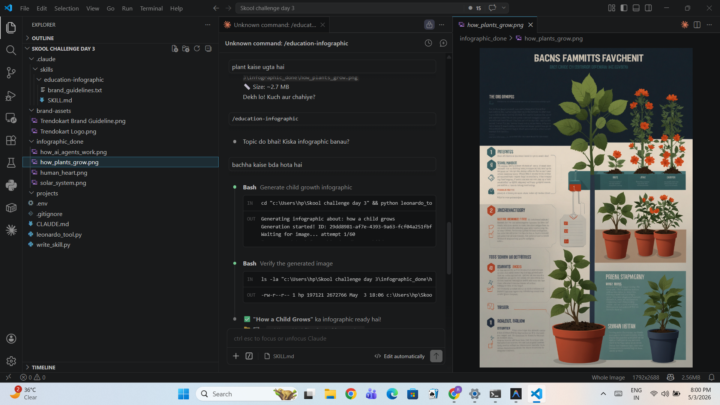Open the Remote Explorer view
720x405 pixels.
click(x=11, y=118)
